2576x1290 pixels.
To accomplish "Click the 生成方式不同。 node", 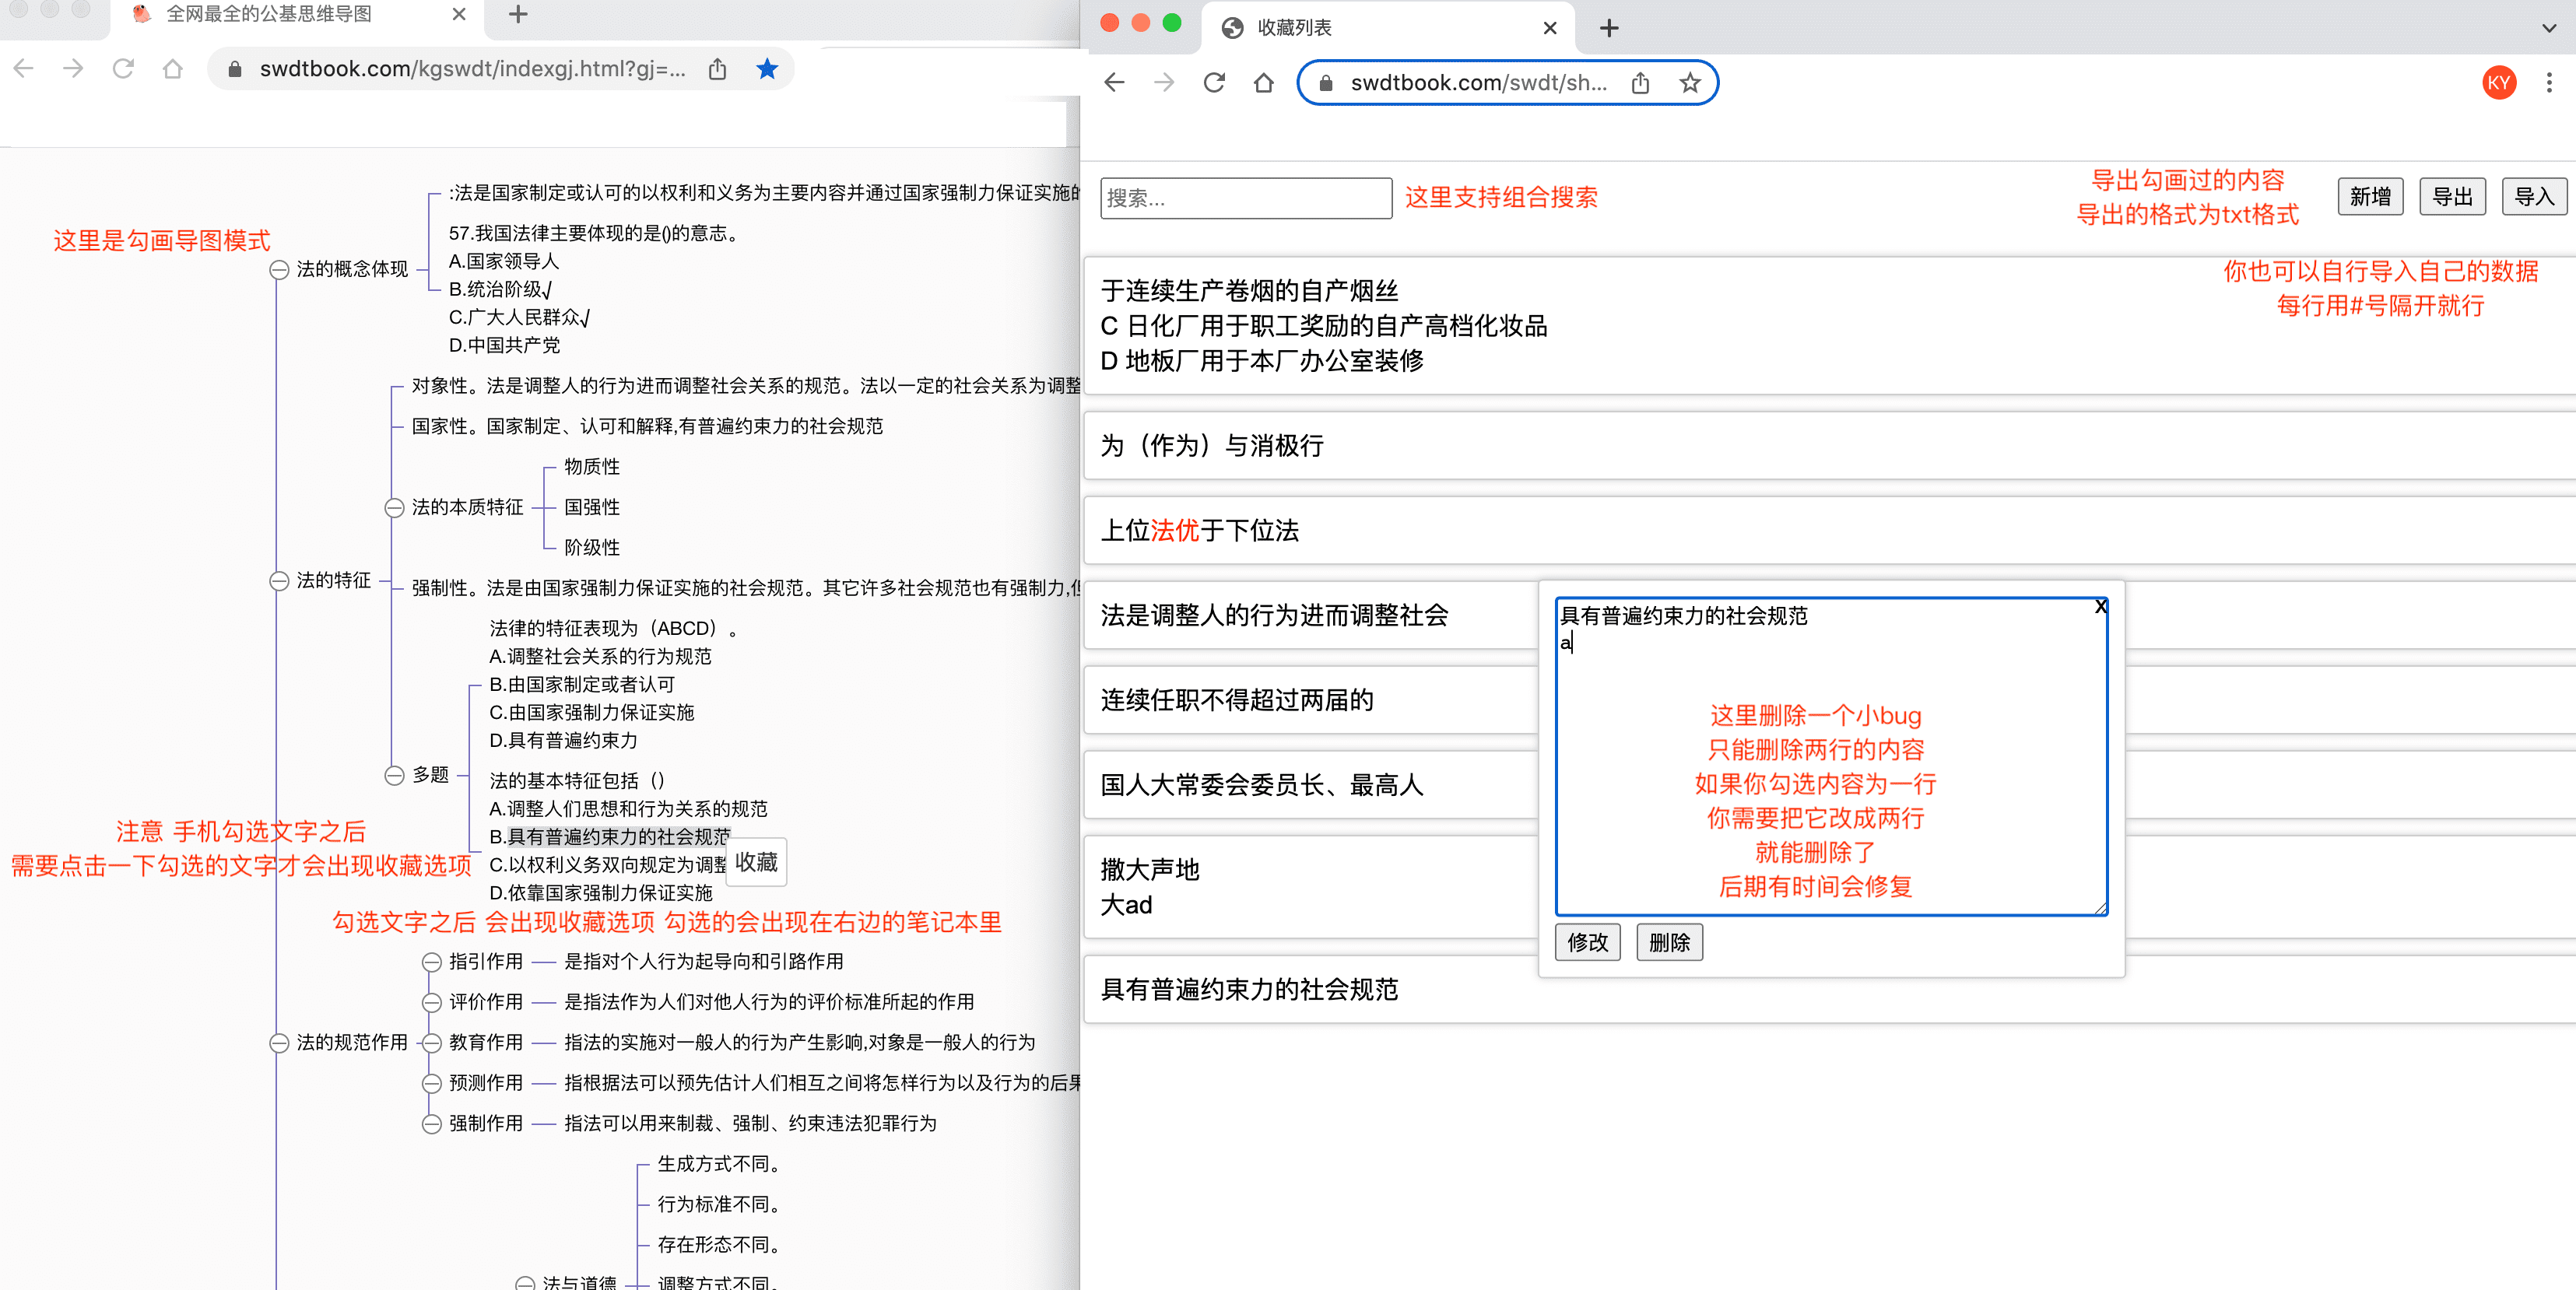I will click(719, 1164).
